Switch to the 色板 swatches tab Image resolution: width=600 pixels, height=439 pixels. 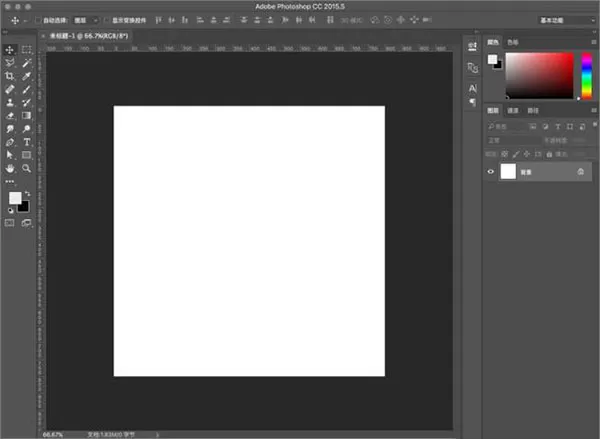pos(513,42)
